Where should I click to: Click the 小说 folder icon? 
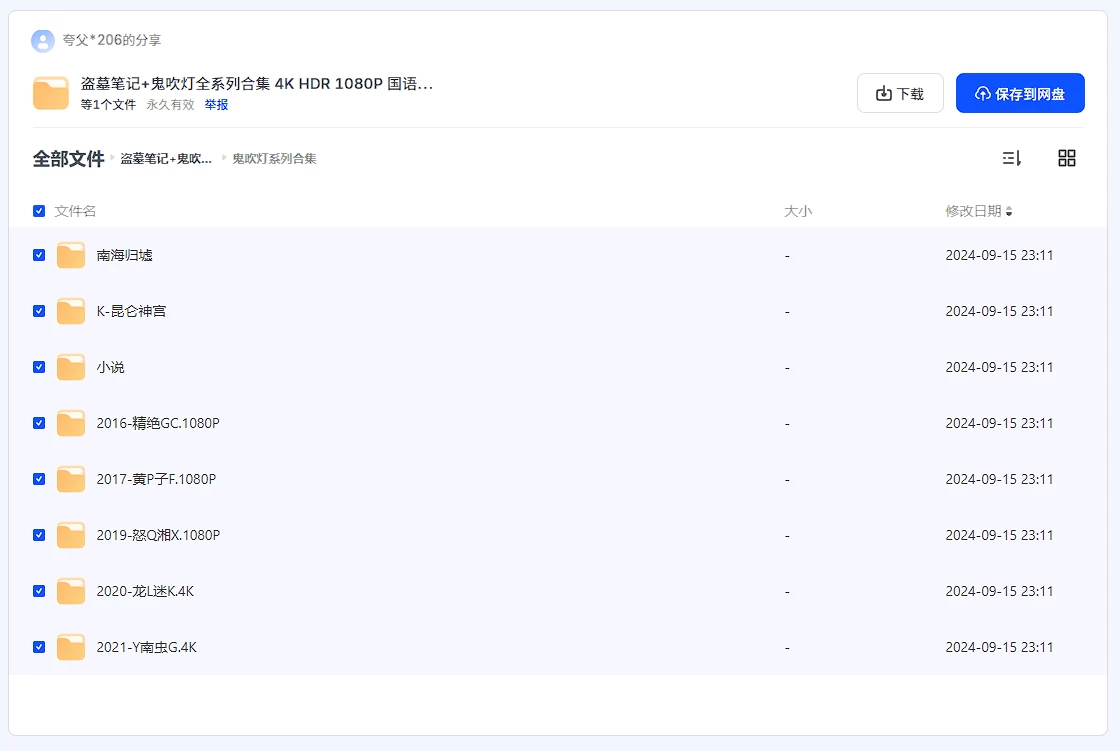tap(71, 367)
